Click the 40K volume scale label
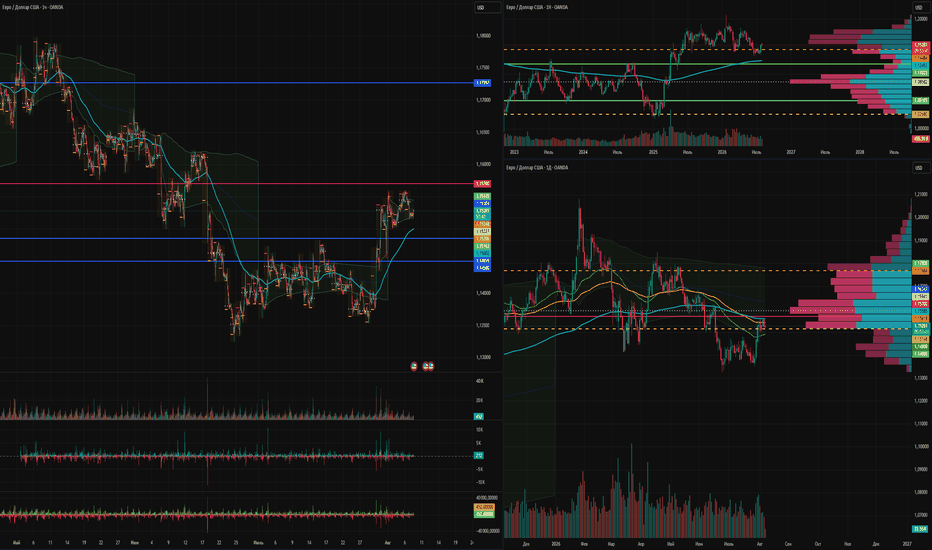932x550 pixels. pyautogui.click(x=480, y=381)
